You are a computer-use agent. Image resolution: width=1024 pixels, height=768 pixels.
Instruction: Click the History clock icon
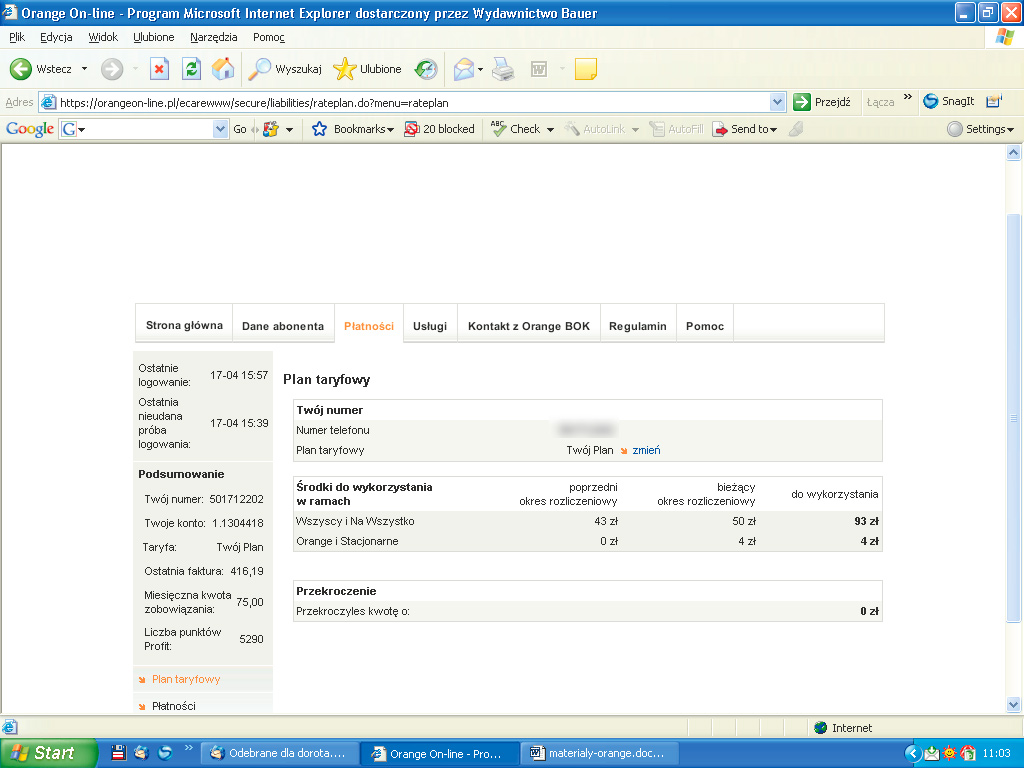(426, 69)
